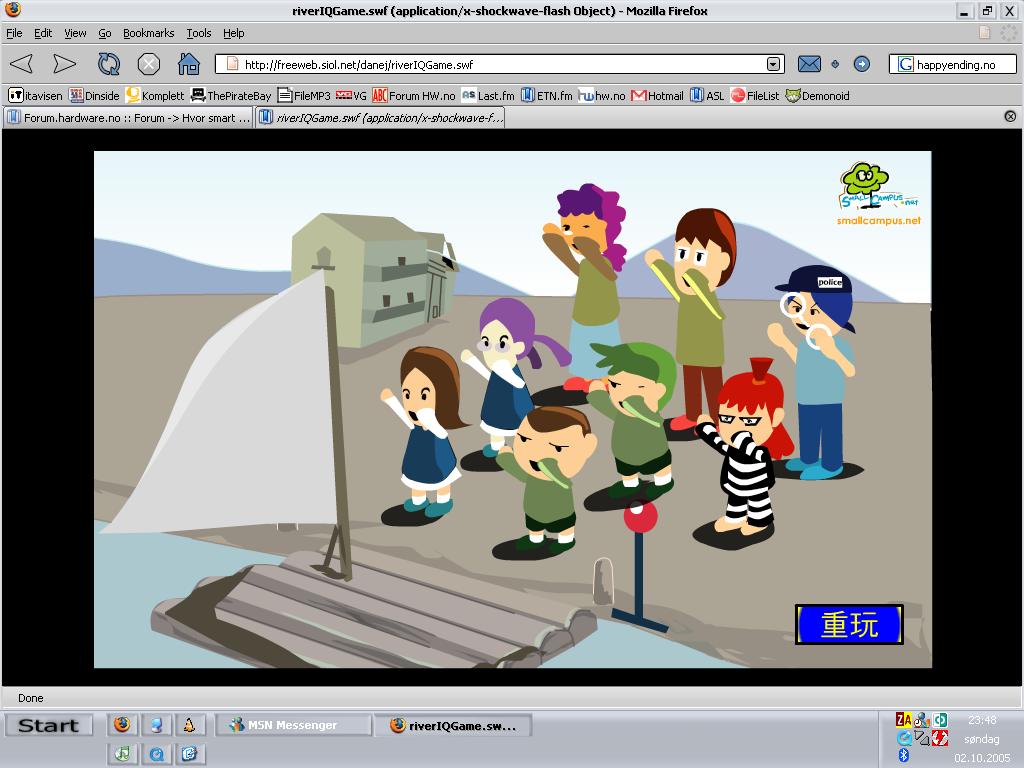Open the Start menu
Screen dimensions: 1024x768
pos(48,725)
